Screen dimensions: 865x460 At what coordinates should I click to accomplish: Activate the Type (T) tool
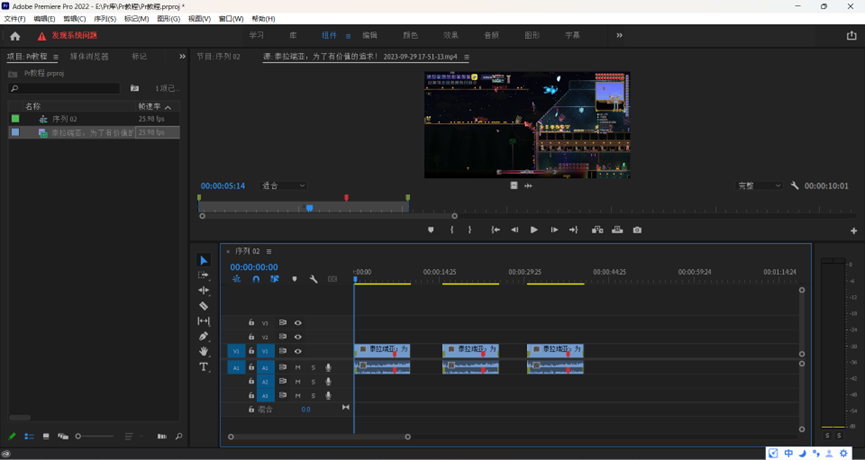204,367
